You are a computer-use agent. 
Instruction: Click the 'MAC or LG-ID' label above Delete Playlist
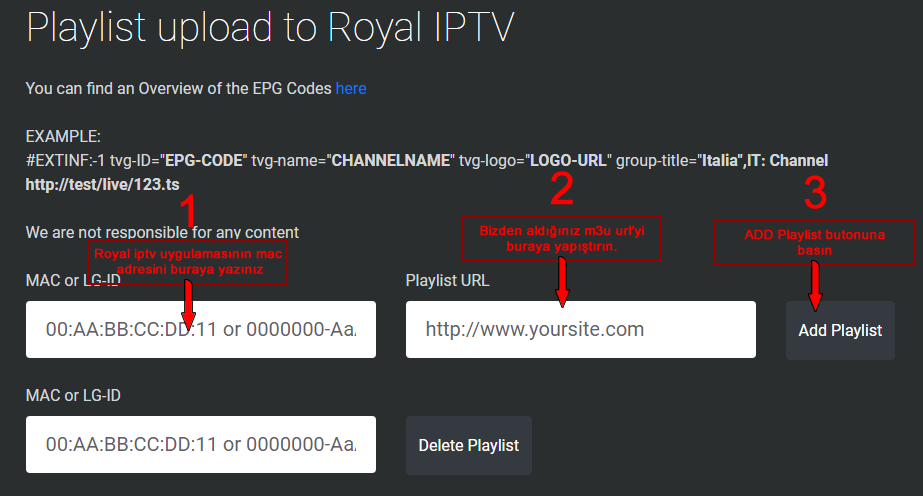pyautogui.click(x=73, y=395)
